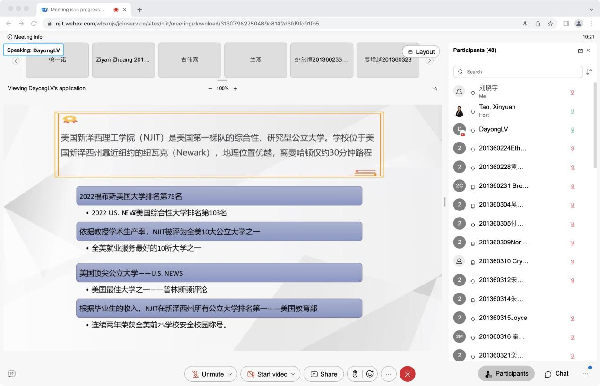Show next video thumbnails with right arrow
The image size is (600, 386).
pos(429,60)
